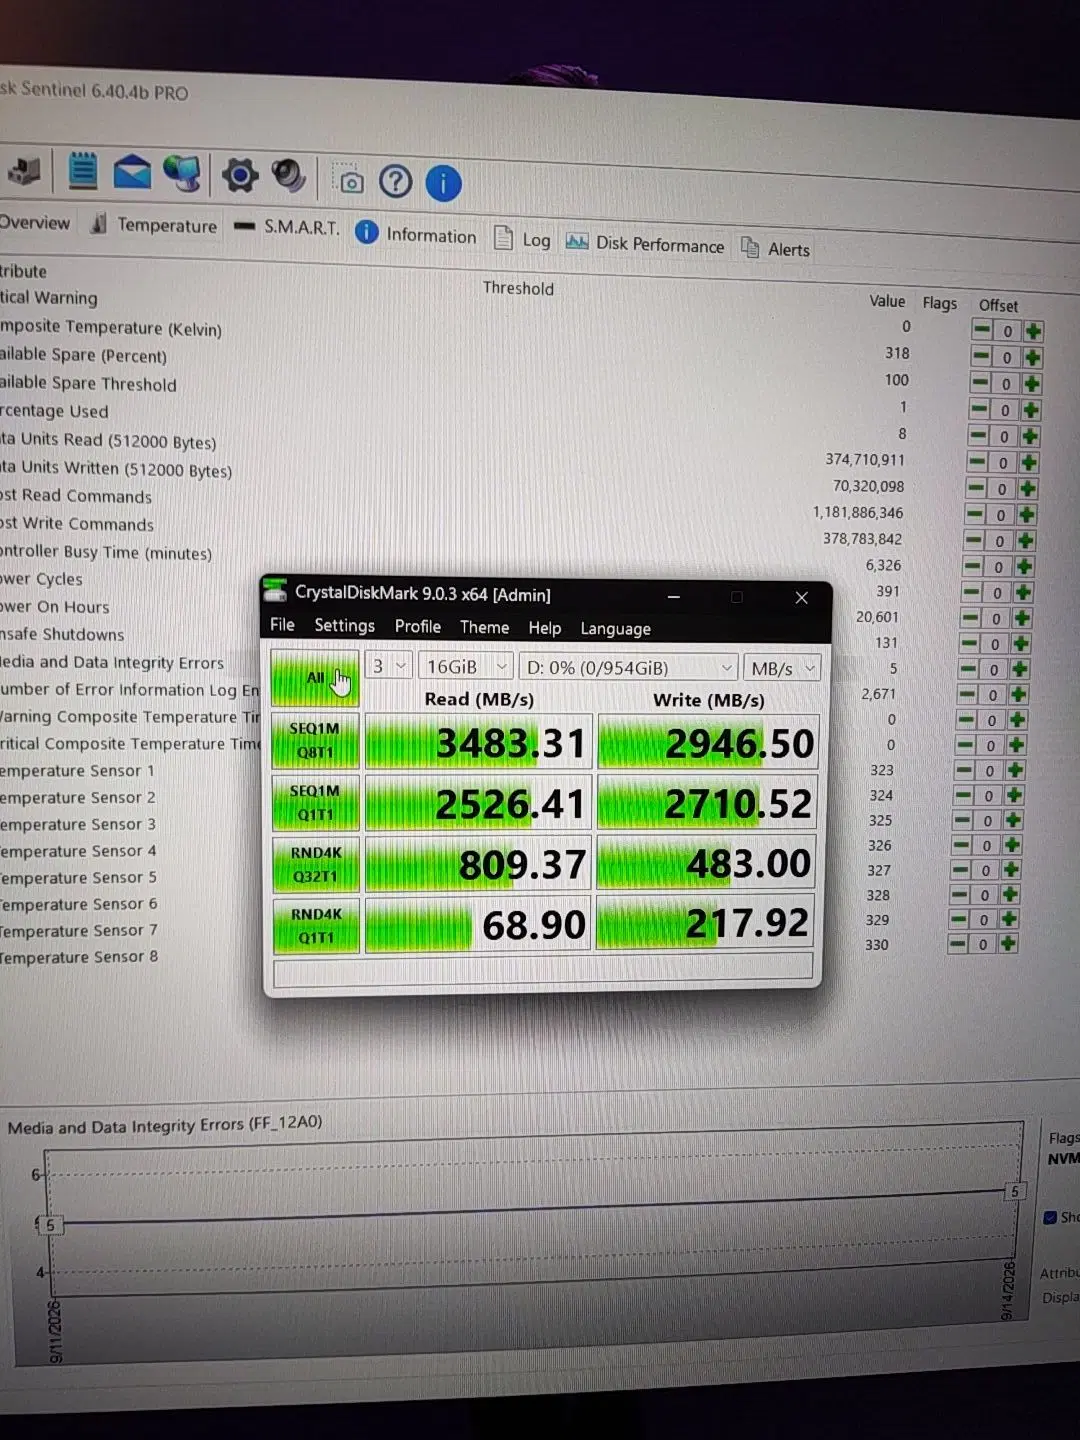Switch to the Information tab

click(416, 235)
